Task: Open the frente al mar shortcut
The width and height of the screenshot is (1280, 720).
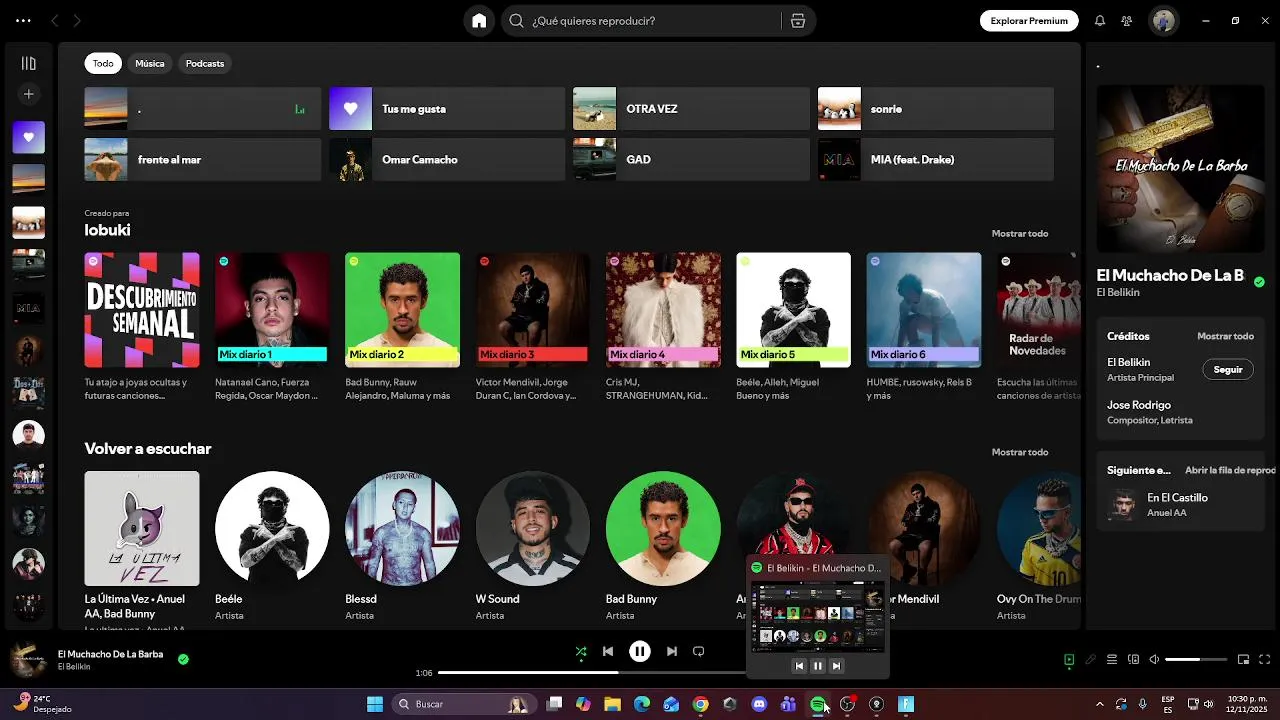Action: 203,160
